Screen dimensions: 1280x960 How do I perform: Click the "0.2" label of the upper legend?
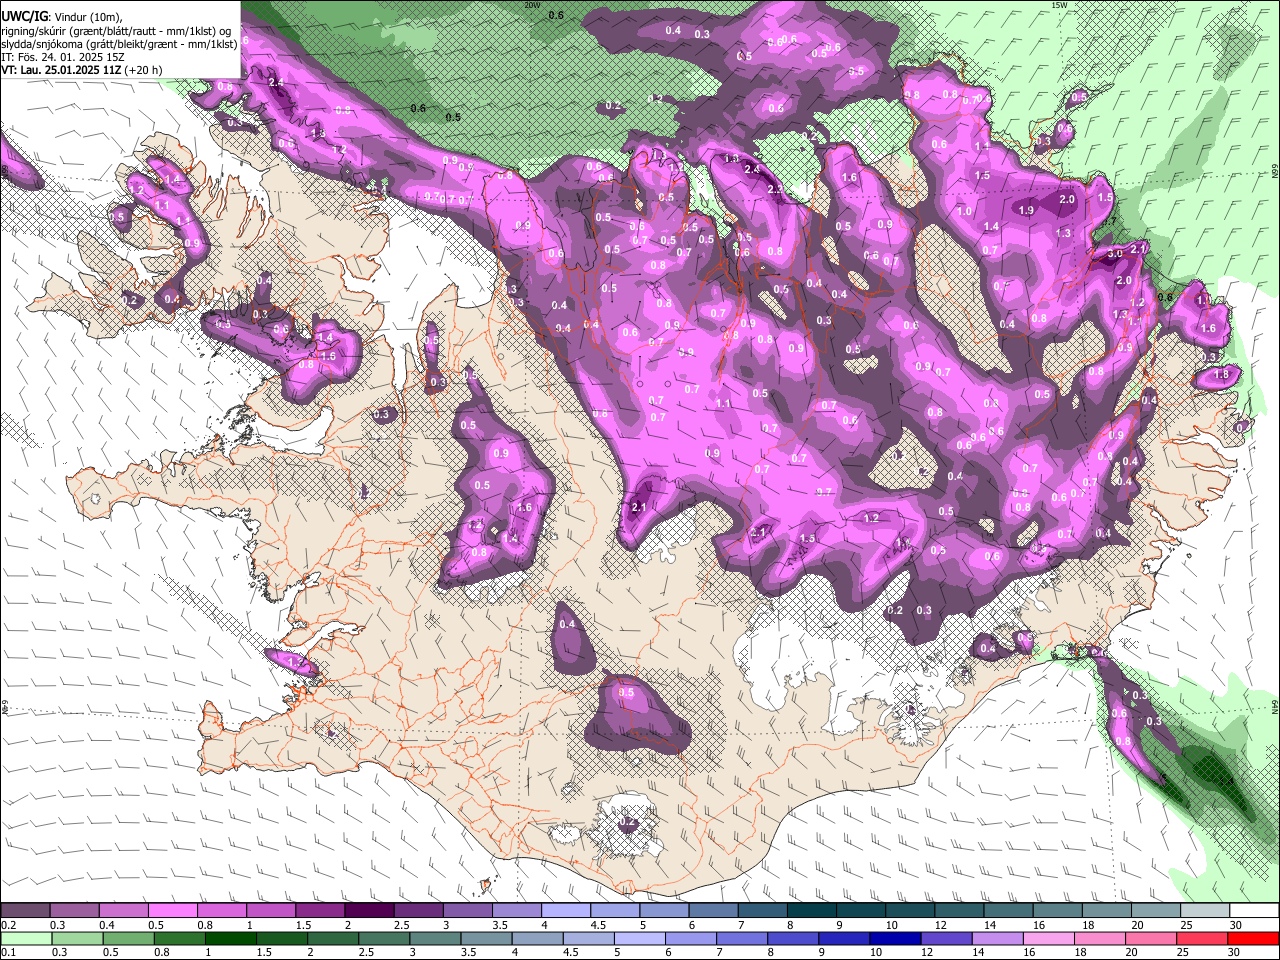tap(9, 925)
